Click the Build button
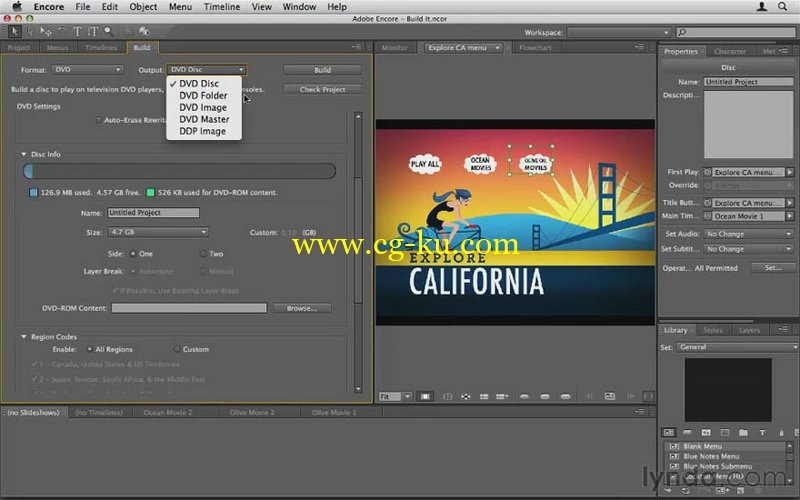The image size is (800, 500). click(322, 69)
